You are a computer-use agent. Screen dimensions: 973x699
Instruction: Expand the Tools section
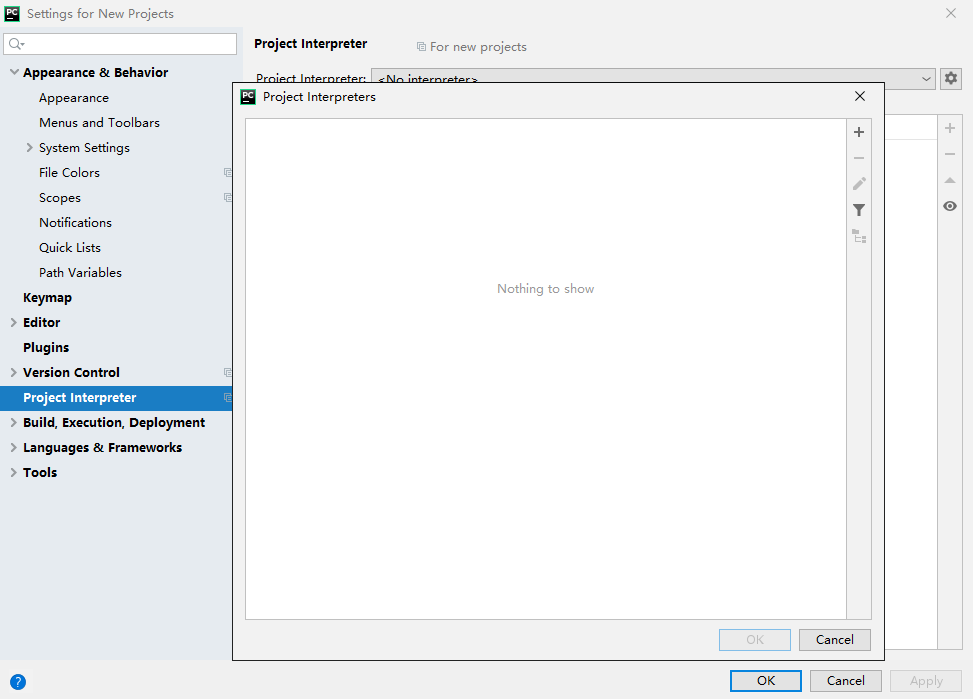pos(14,472)
